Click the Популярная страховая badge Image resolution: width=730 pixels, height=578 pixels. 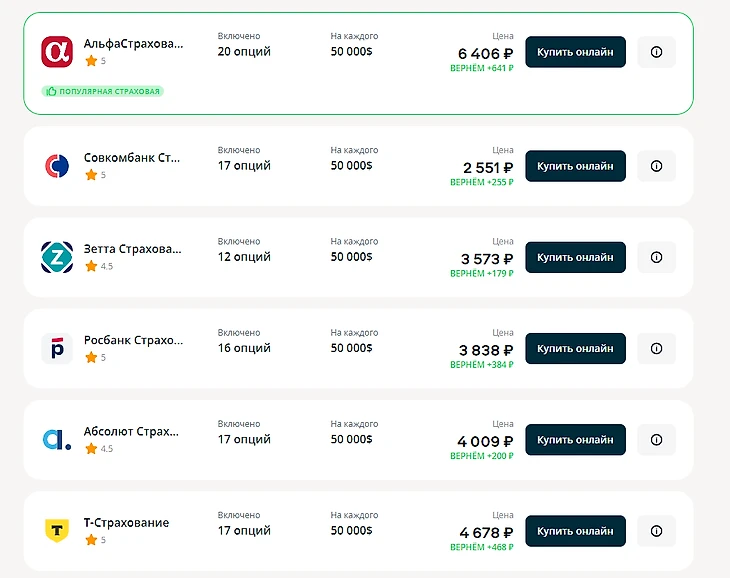click(102, 91)
